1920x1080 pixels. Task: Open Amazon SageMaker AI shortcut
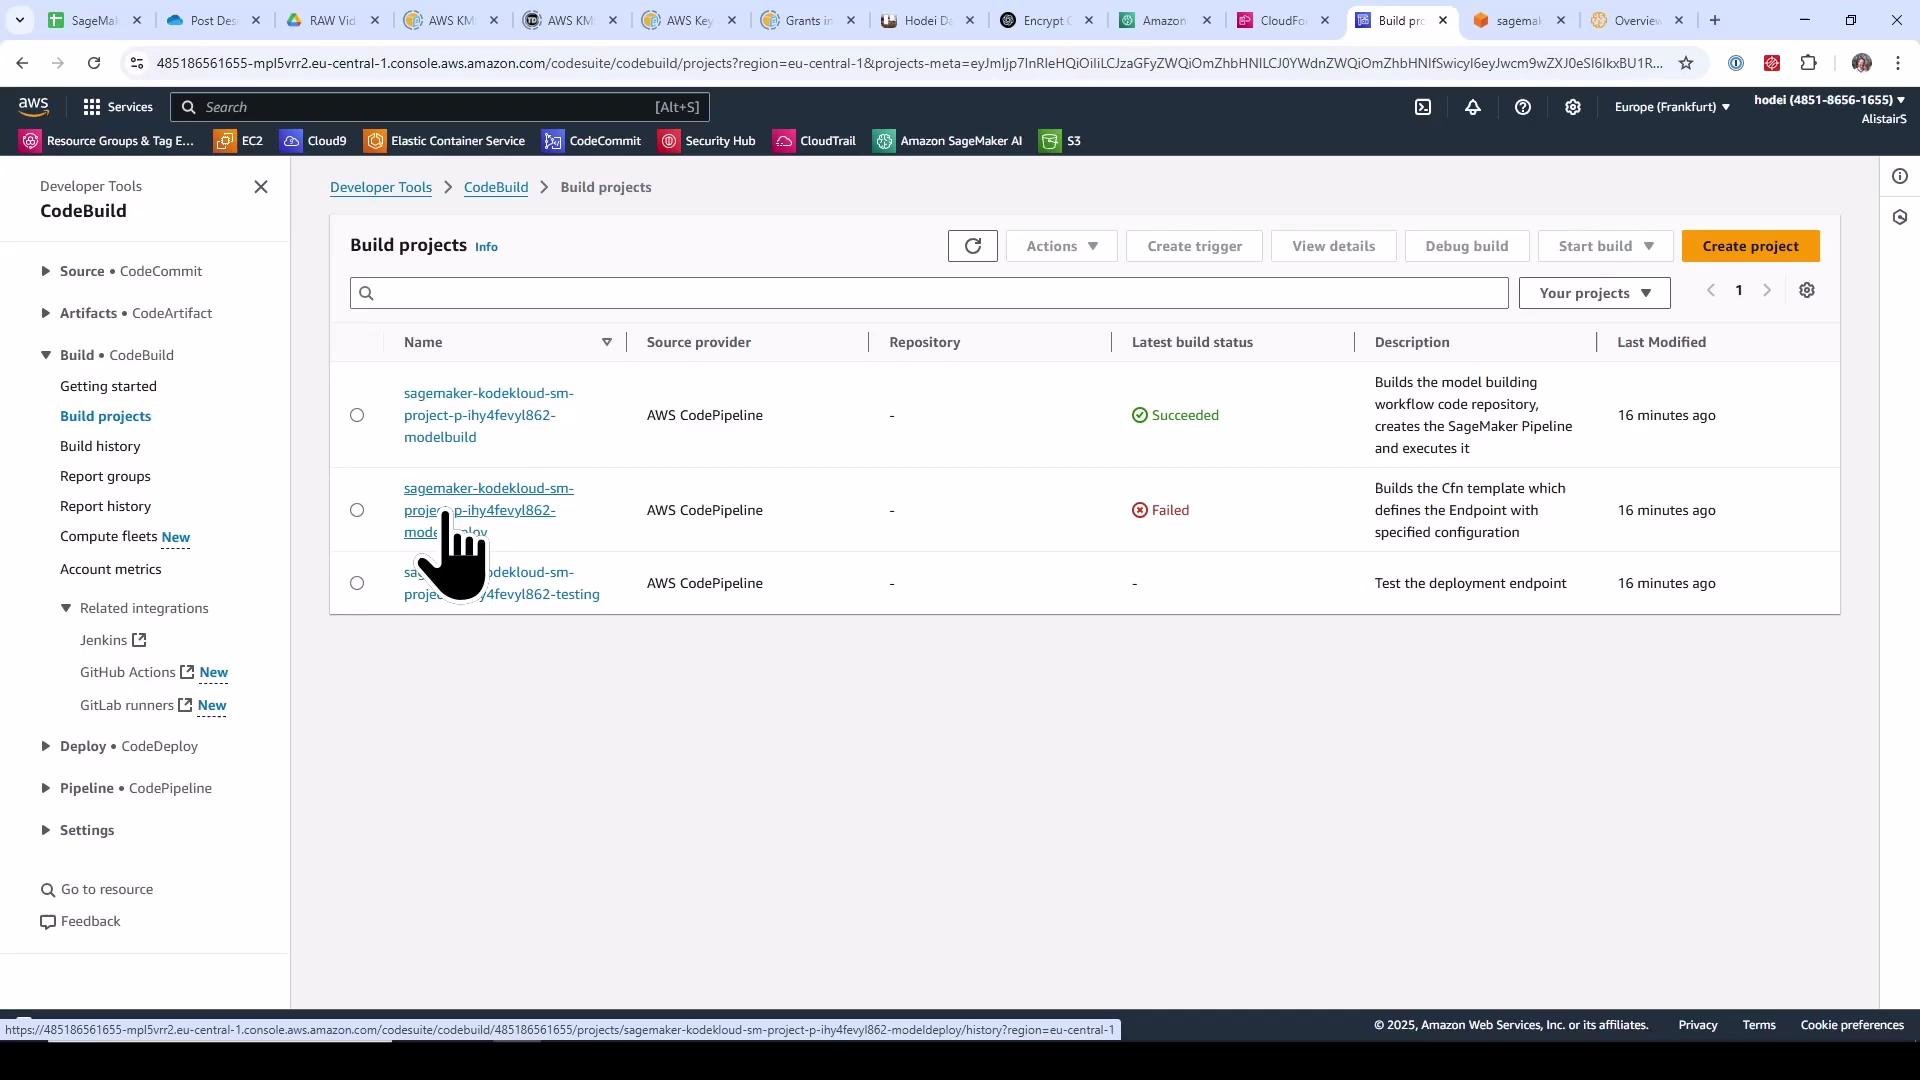click(948, 141)
